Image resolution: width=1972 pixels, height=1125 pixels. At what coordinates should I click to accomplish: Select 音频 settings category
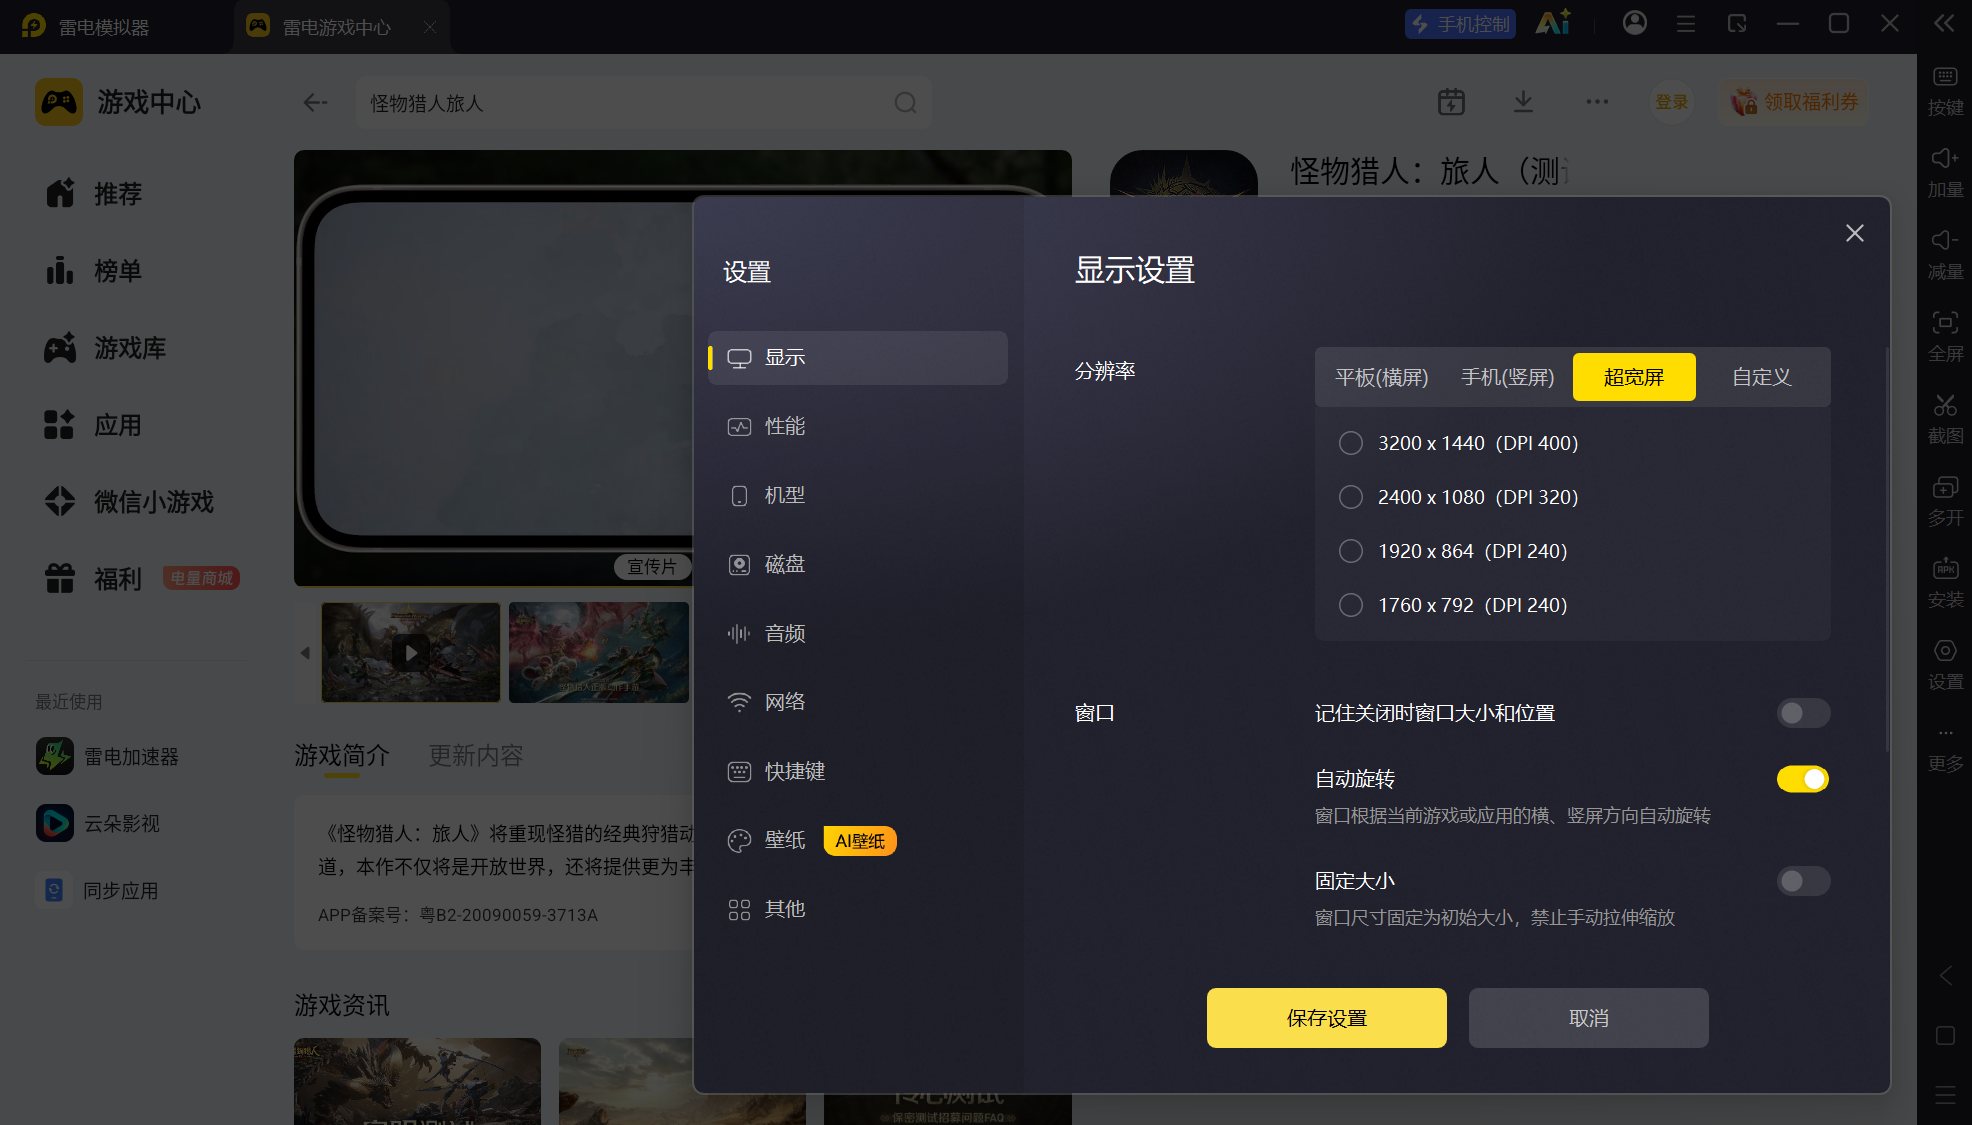tap(857, 633)
